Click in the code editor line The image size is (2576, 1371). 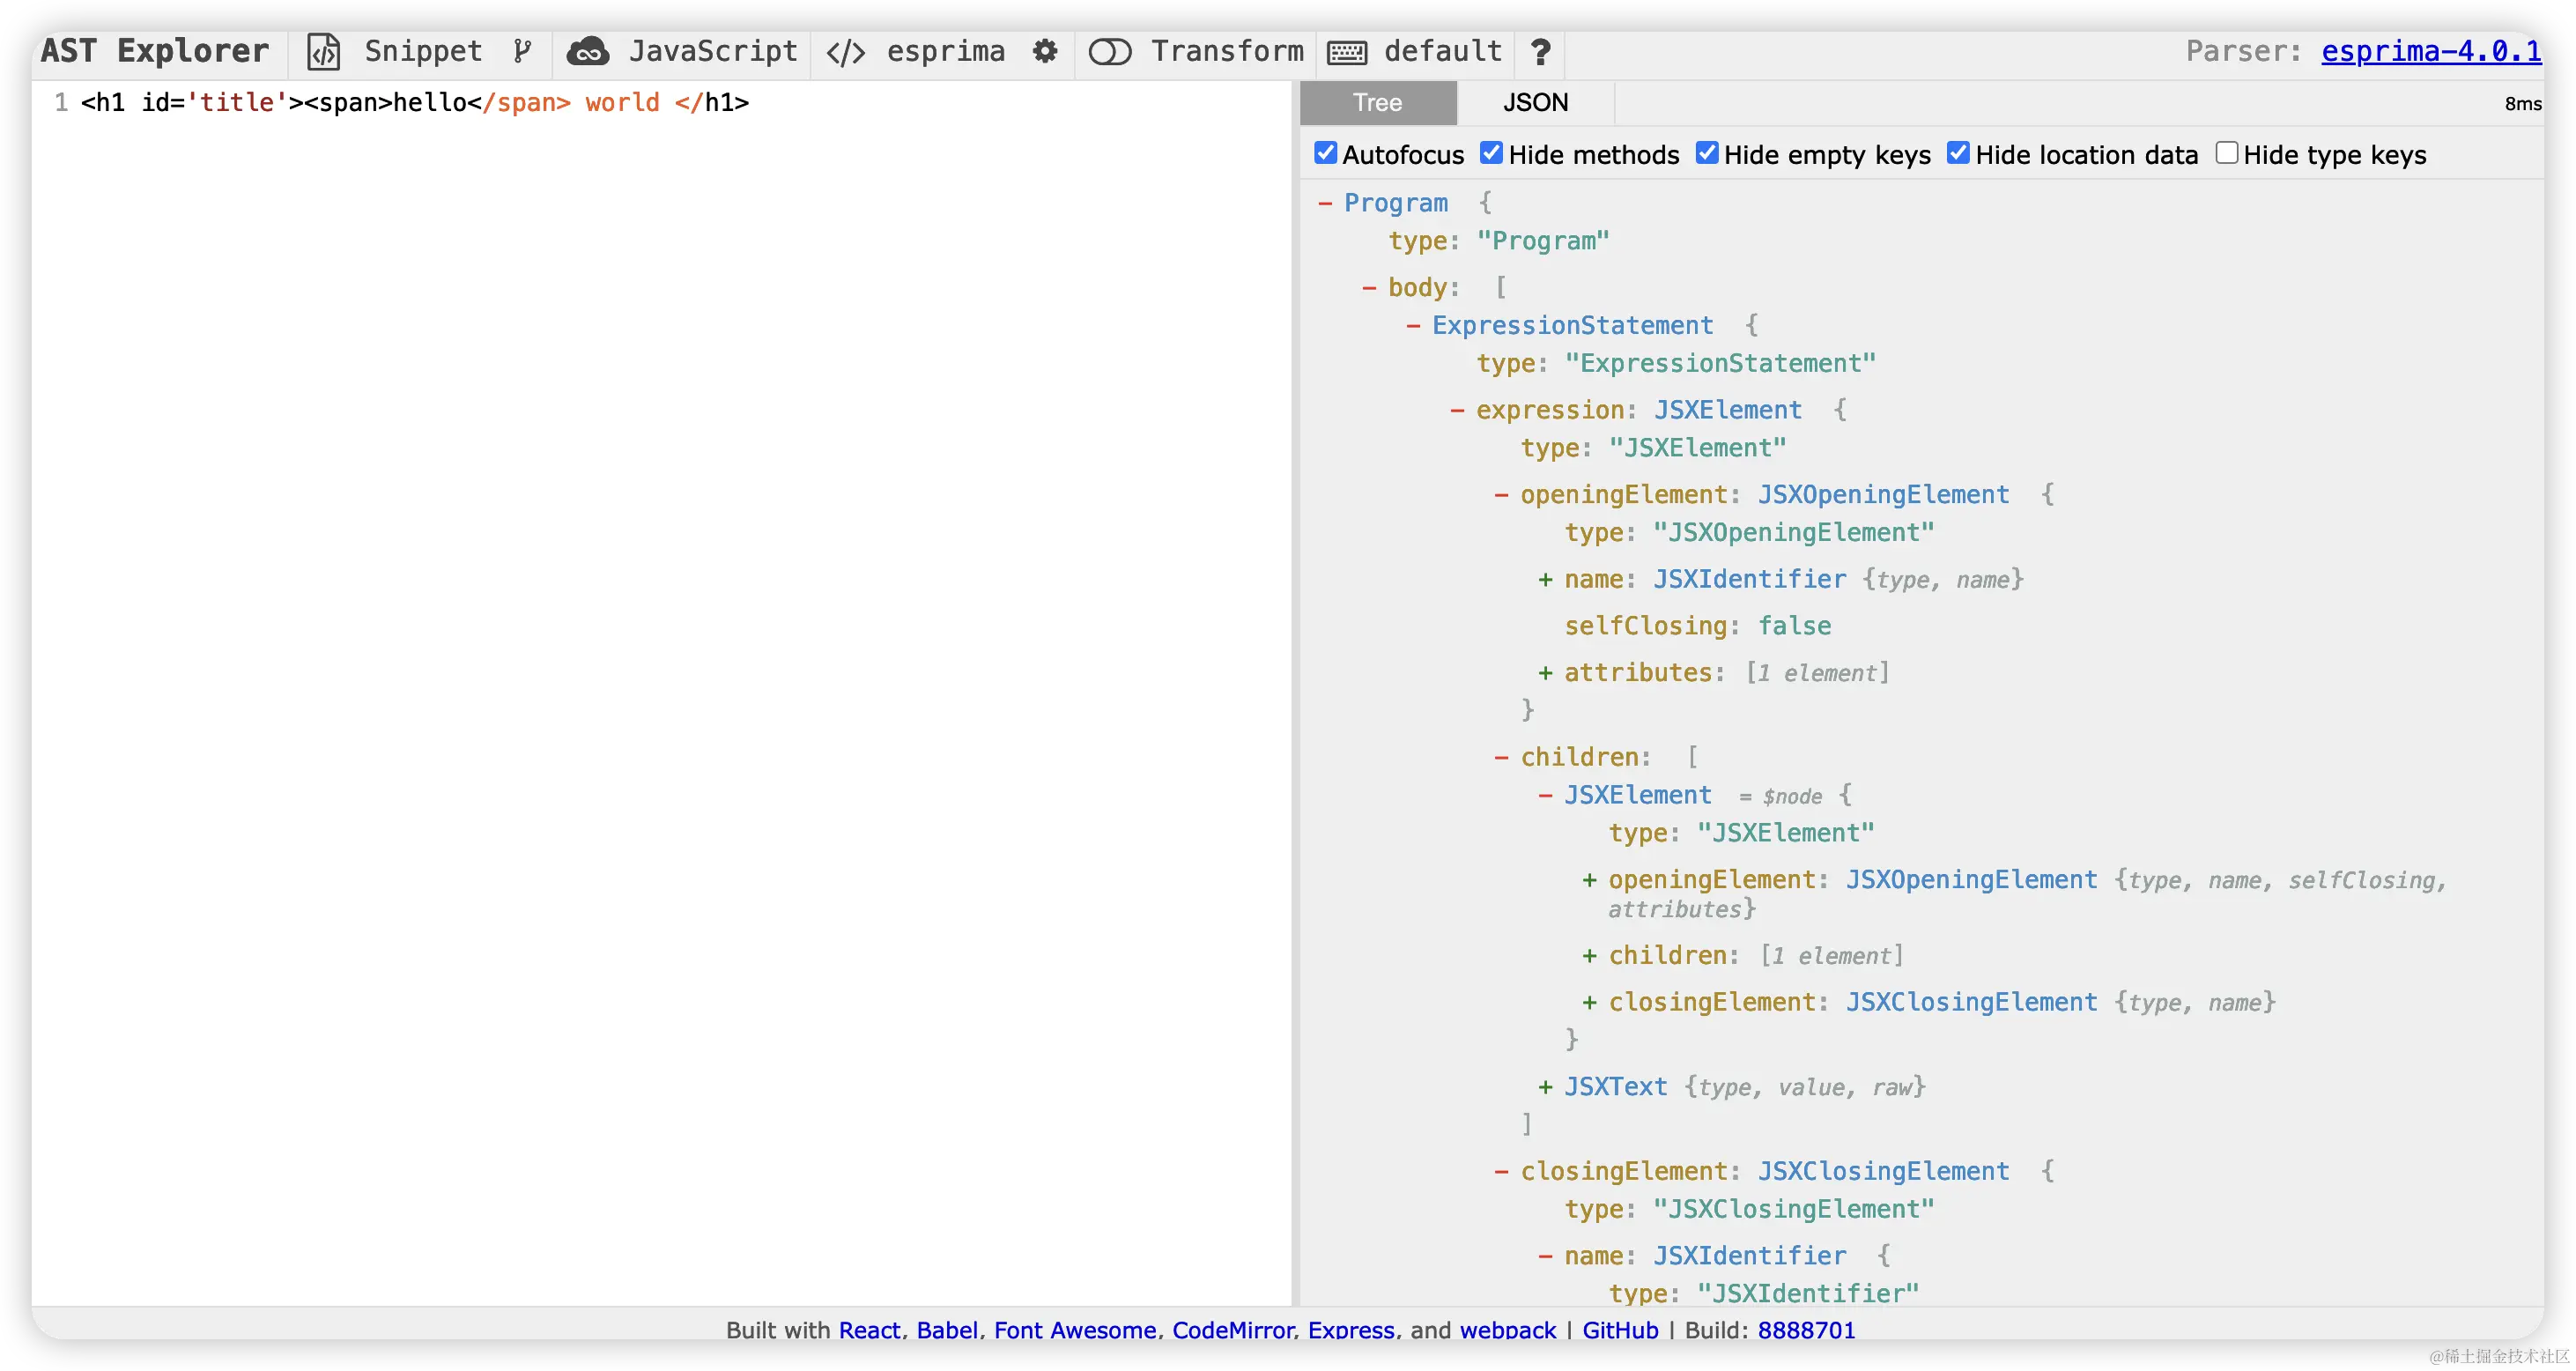click(414, 103)
